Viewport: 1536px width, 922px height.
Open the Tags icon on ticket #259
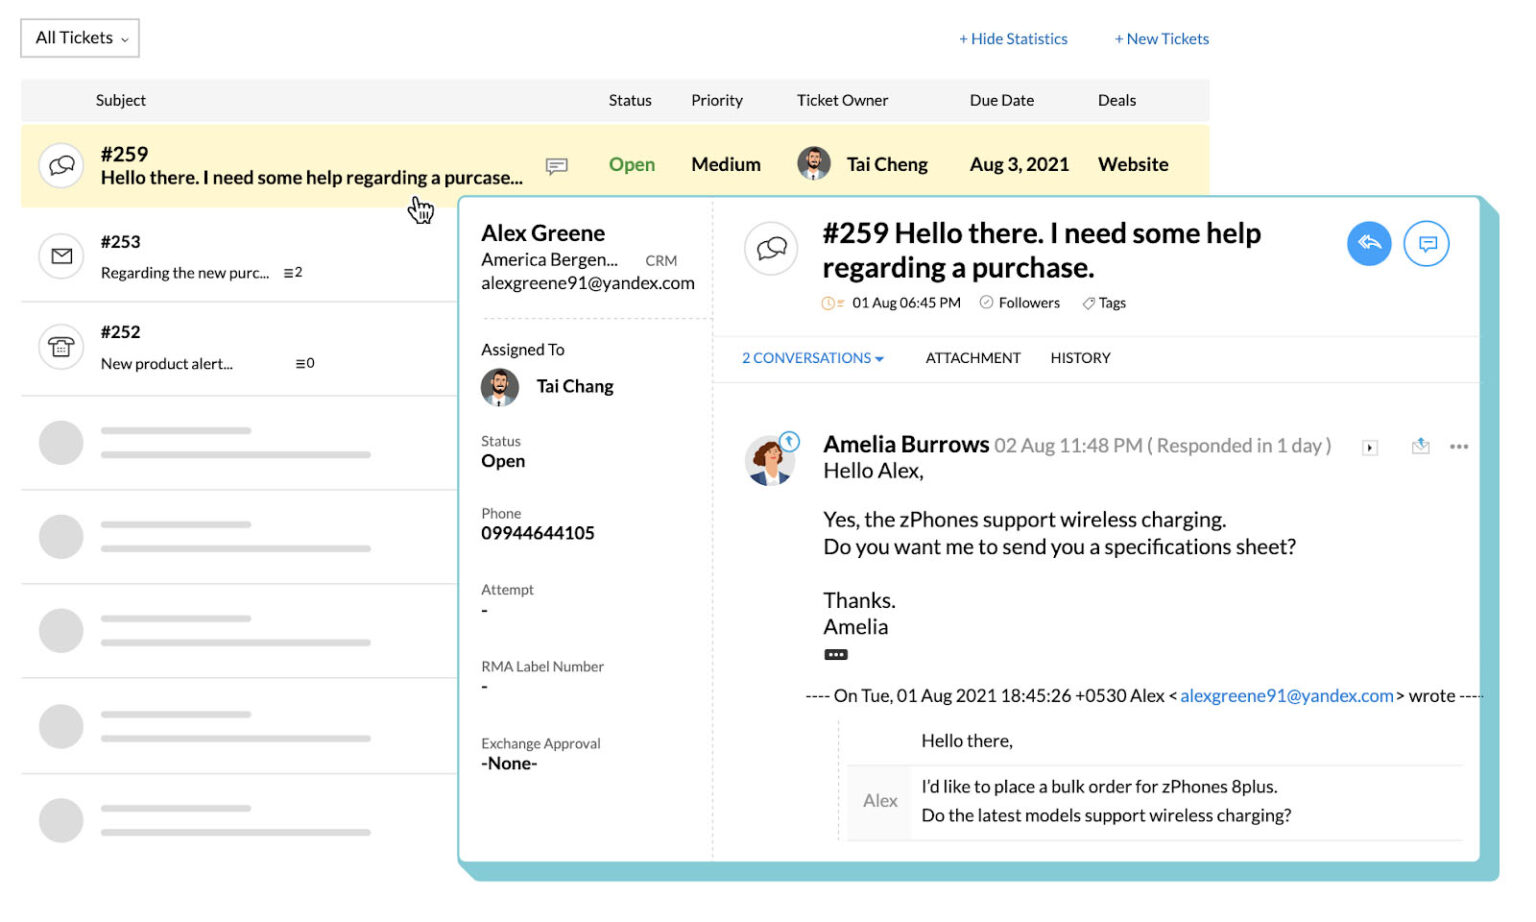coord(1103,302)
